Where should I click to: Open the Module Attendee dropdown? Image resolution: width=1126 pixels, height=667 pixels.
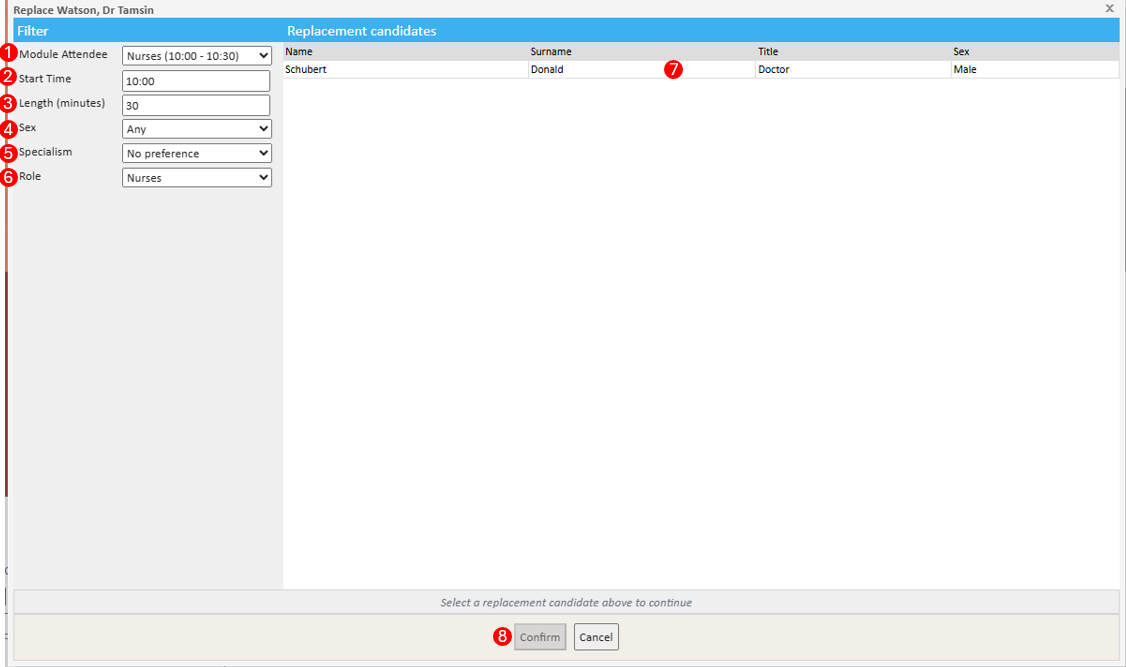[196, 56]
